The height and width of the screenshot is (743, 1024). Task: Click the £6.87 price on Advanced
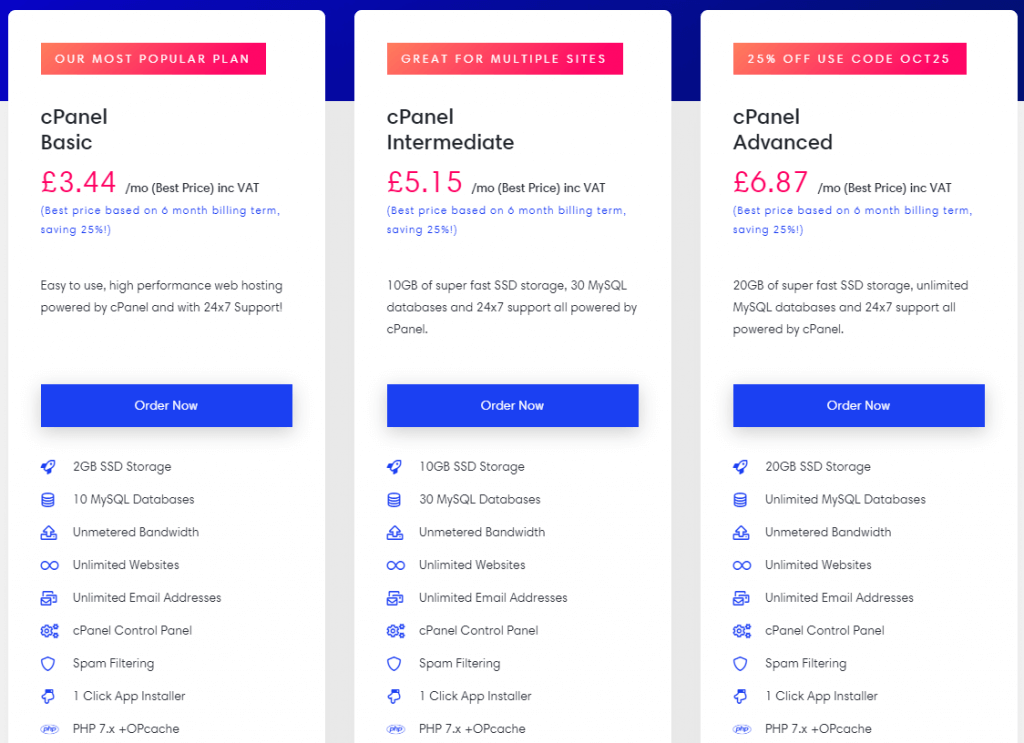[770, 182]
